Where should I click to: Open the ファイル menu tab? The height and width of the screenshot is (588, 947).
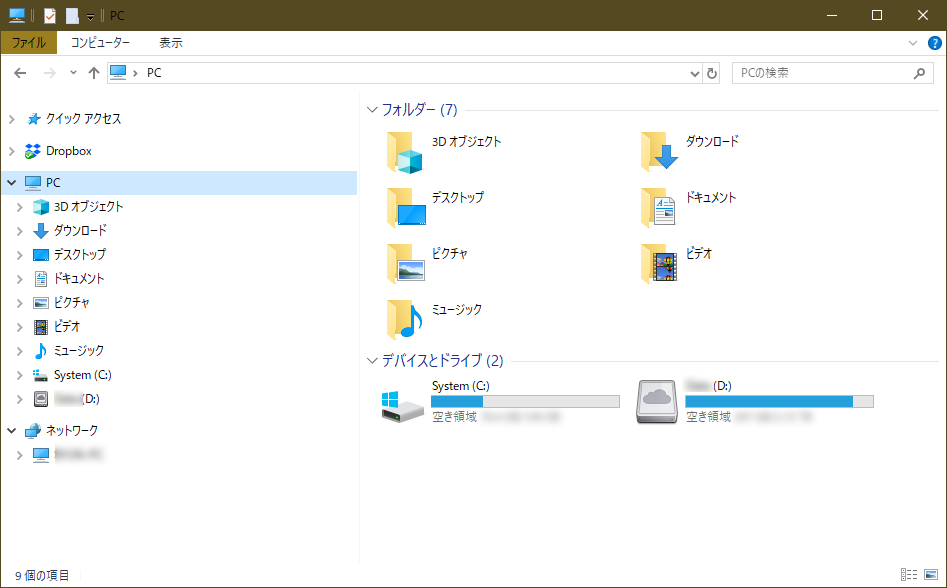click(x=29, y=43)
